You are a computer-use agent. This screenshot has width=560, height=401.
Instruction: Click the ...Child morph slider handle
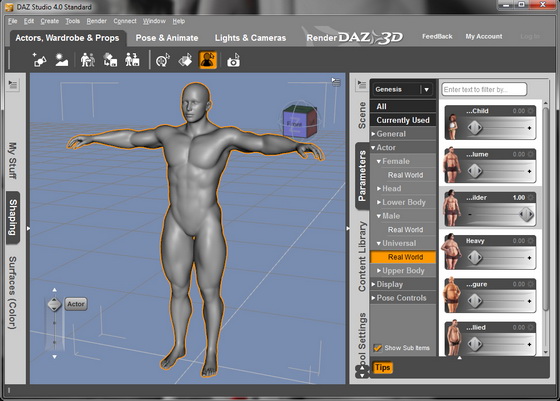point(475,127)
